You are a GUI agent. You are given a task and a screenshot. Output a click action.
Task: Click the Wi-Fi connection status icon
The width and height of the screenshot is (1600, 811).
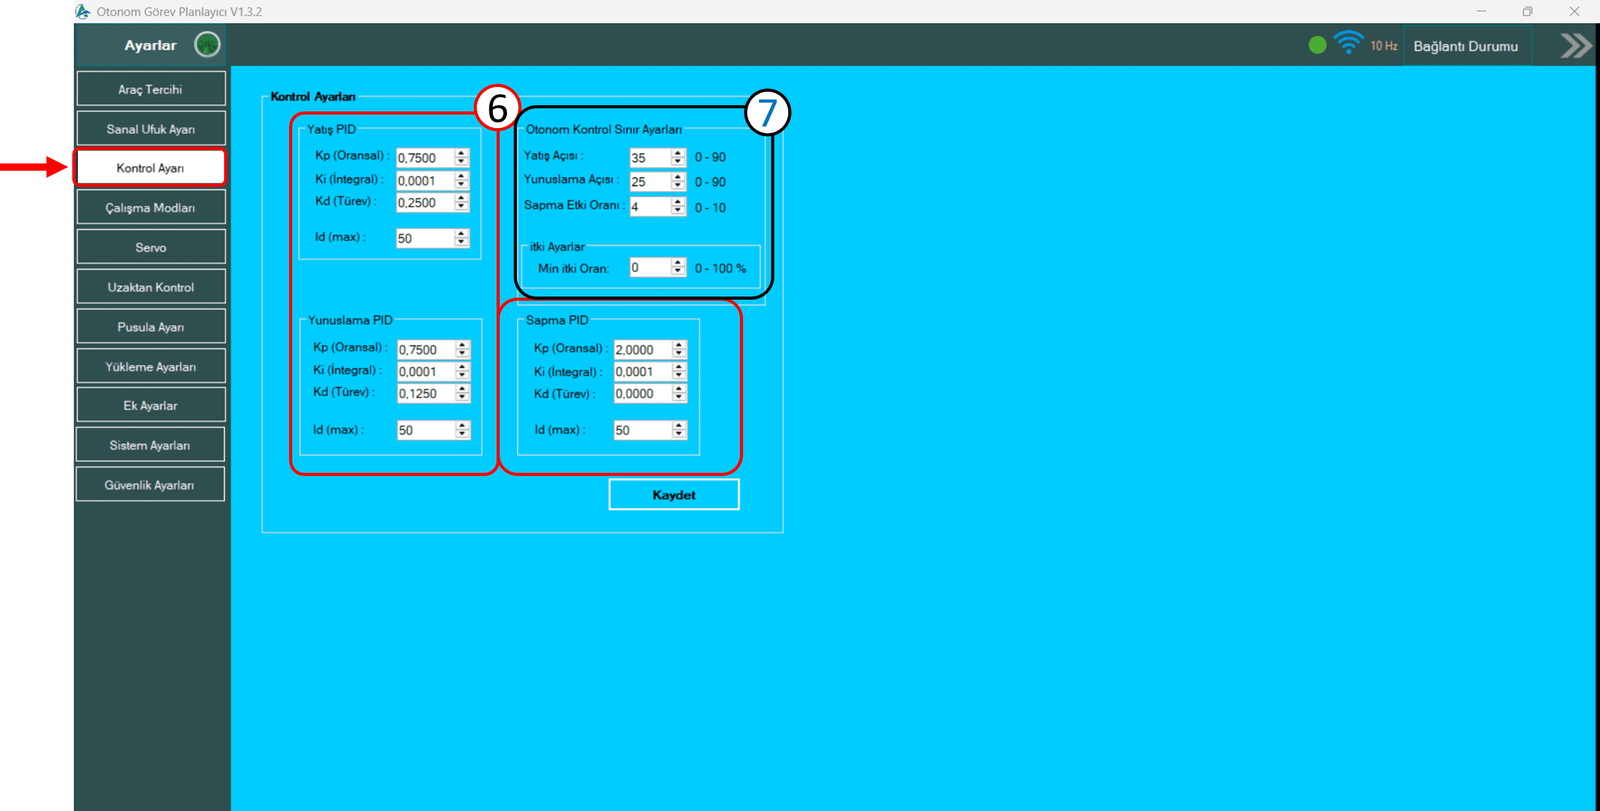tap(1348, 44)
